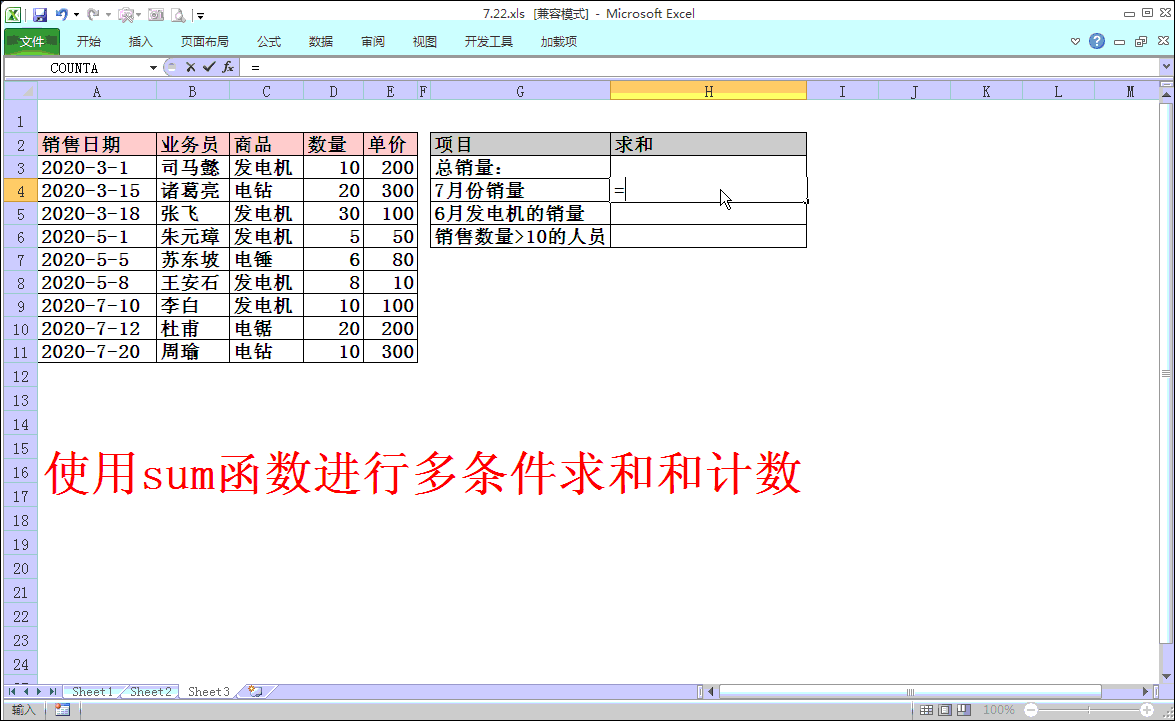Click cell containing 苏东坡

(193, 259)
